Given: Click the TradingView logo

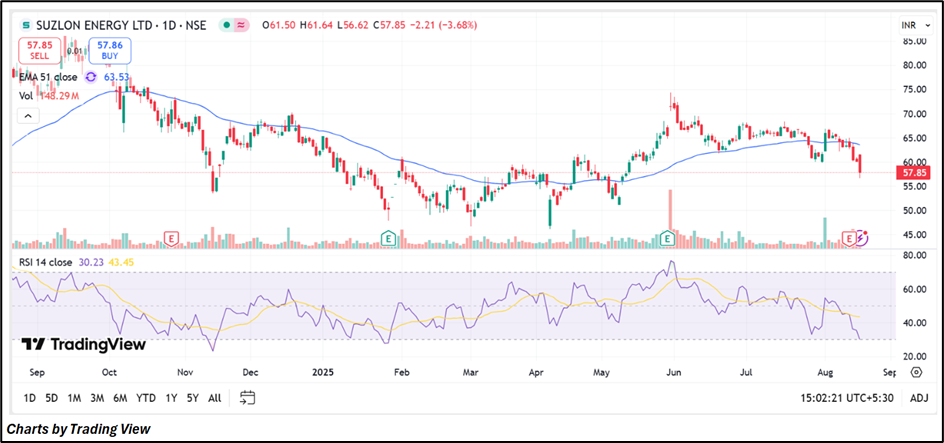Looking at the screenshot, I should [84, 344].
